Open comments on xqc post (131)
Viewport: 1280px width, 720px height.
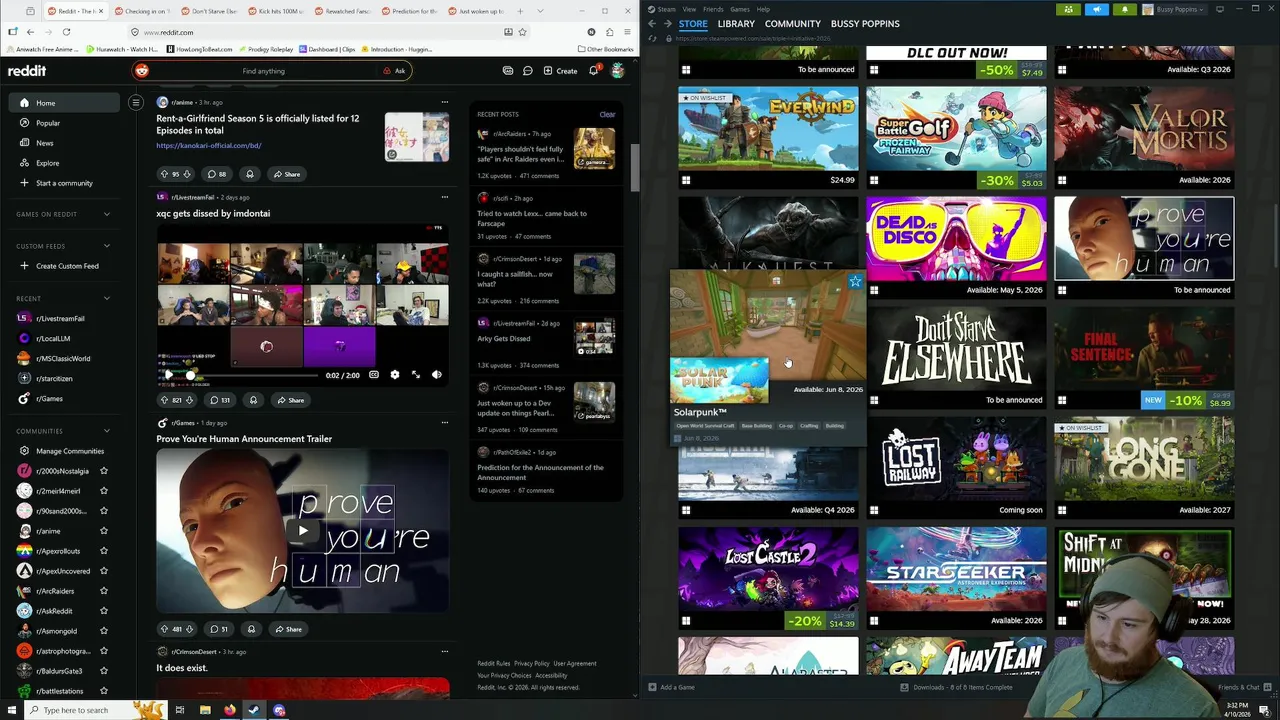(219, 400)
